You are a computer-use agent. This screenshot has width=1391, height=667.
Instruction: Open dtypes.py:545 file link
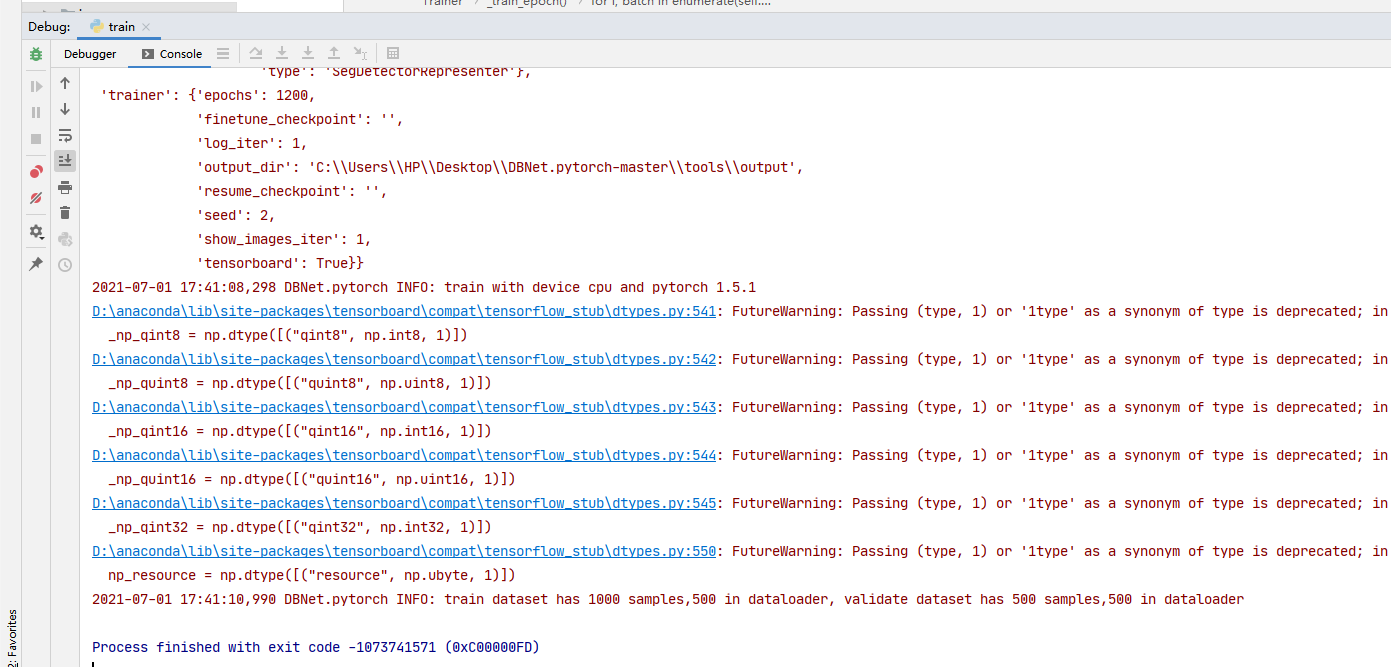(404, 503)
